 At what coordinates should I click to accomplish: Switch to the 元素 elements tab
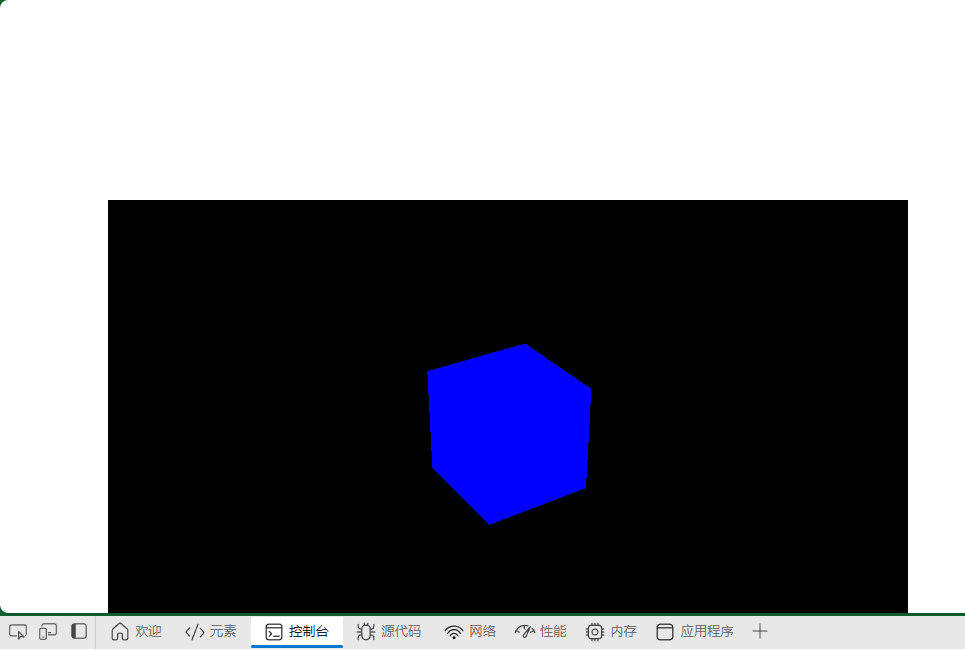pos(210,632)
